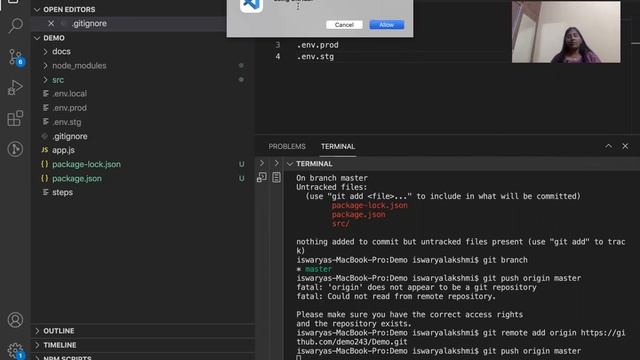Click the webcam video thumbnail
640x360 pixels.
pos(566,32)
